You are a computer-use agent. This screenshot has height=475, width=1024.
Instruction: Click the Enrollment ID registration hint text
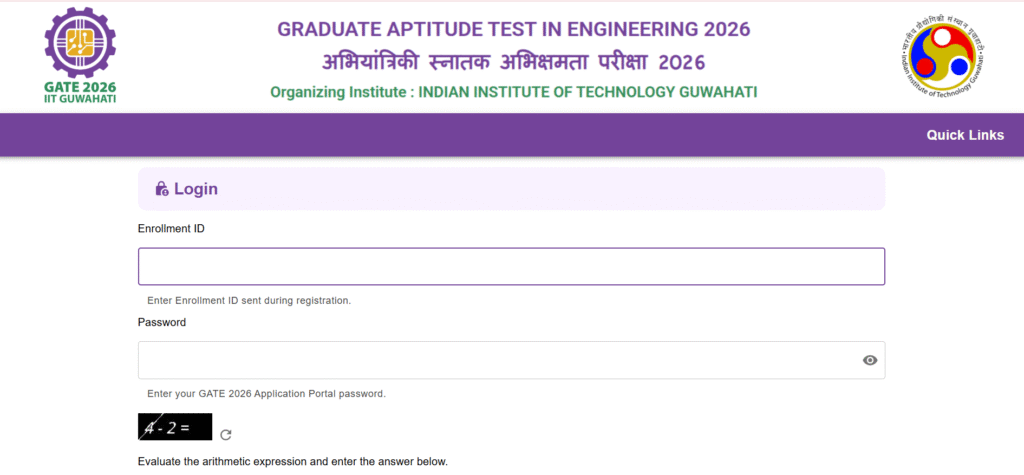249,301
